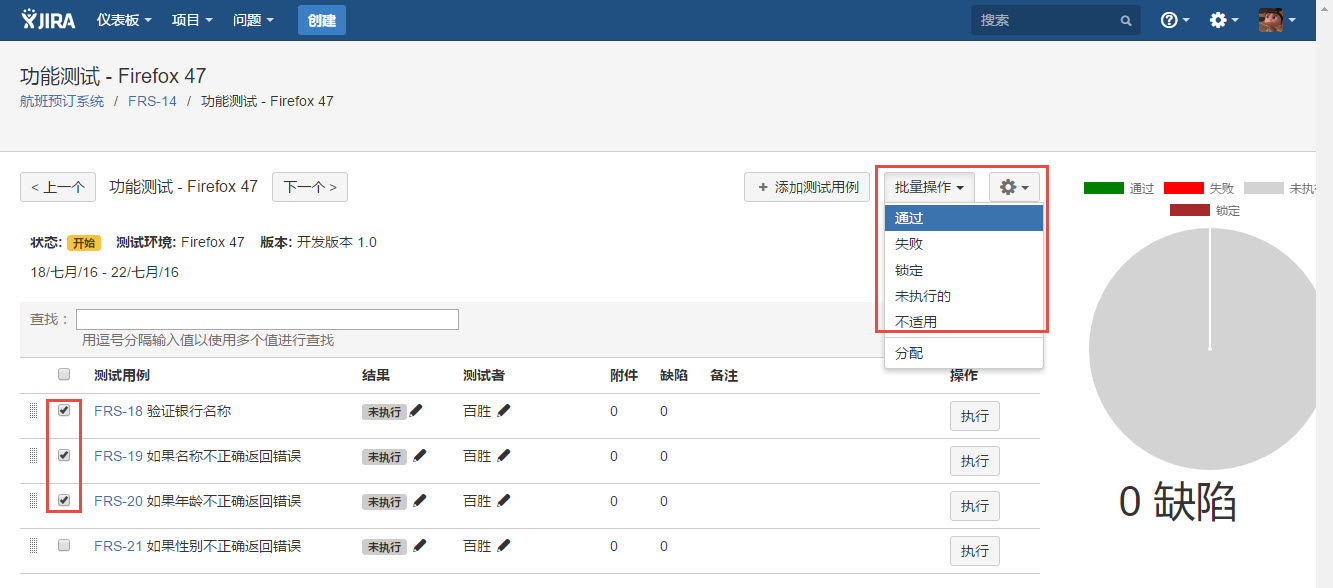
Task: Click the search magnifier icon
Action: pos(1126,20)
